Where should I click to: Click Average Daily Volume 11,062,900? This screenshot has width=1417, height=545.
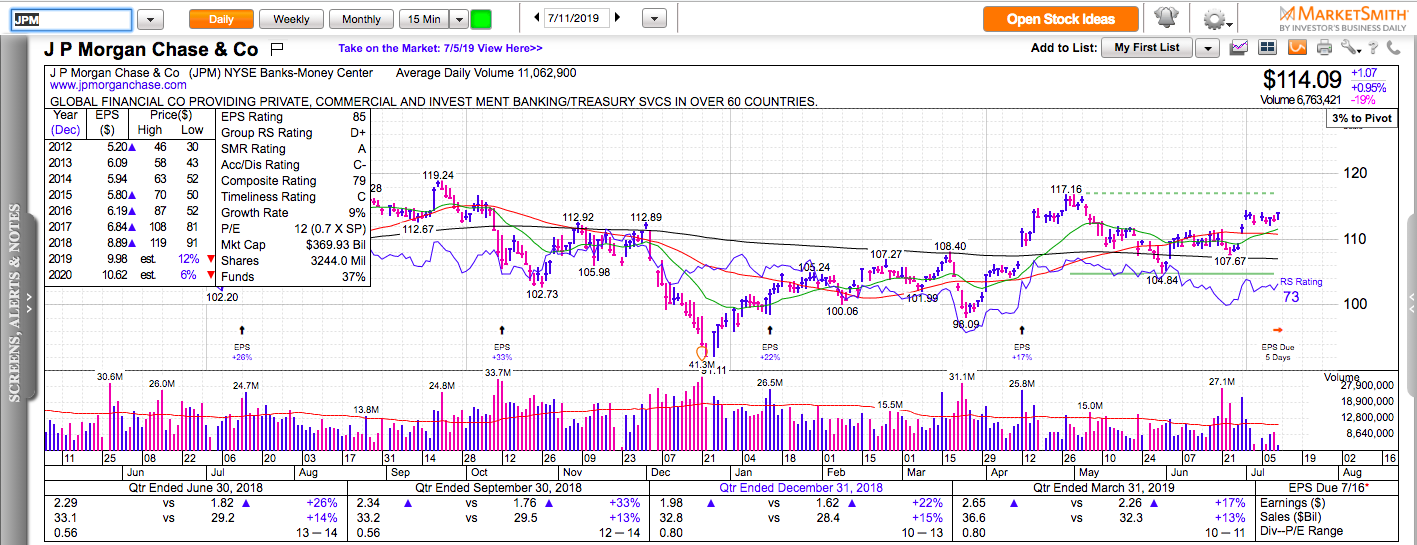point(486,73)
